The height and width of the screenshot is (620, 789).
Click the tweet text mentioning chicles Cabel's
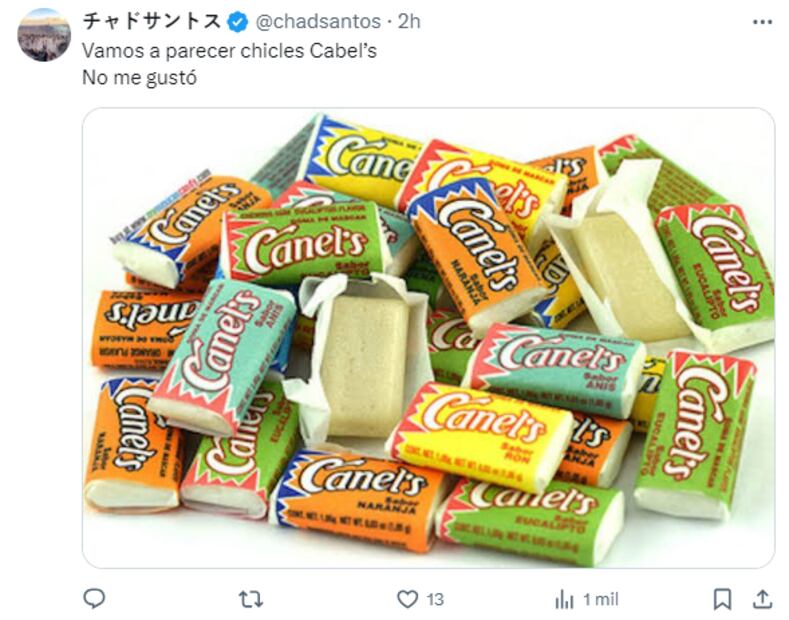point(229,50)
